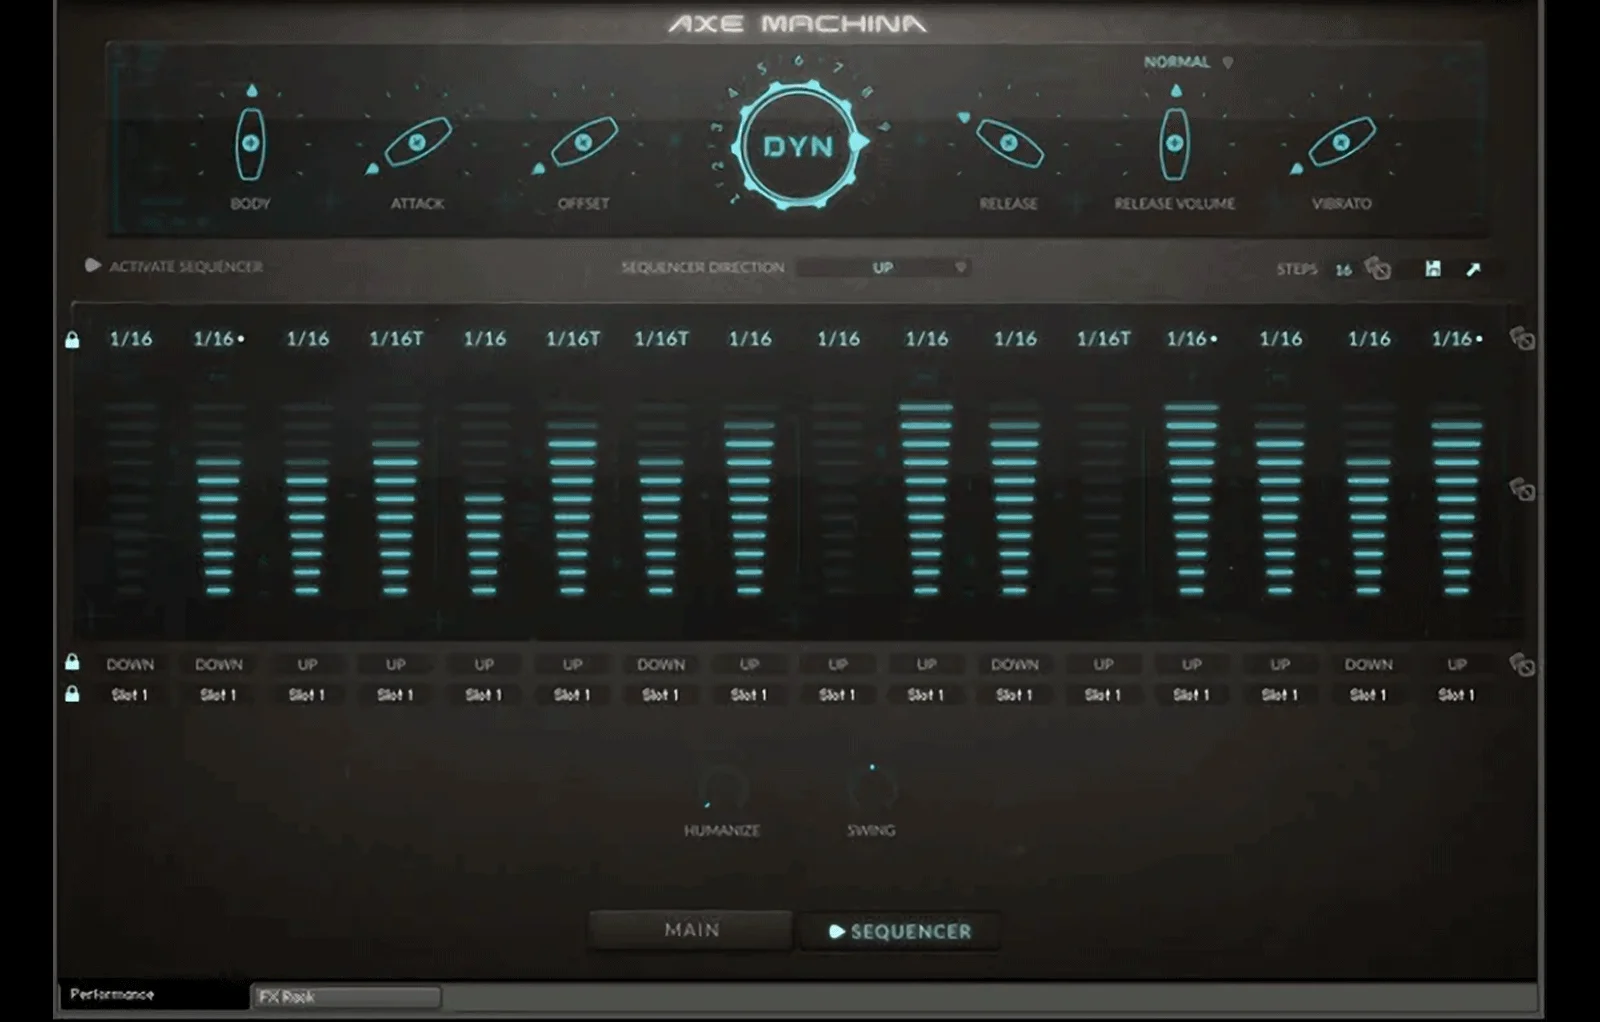The width and height of the screenshot is (1600, 1022).
Task: Randomize the step count with dice icon
Action: click(x=1378, y=269)
